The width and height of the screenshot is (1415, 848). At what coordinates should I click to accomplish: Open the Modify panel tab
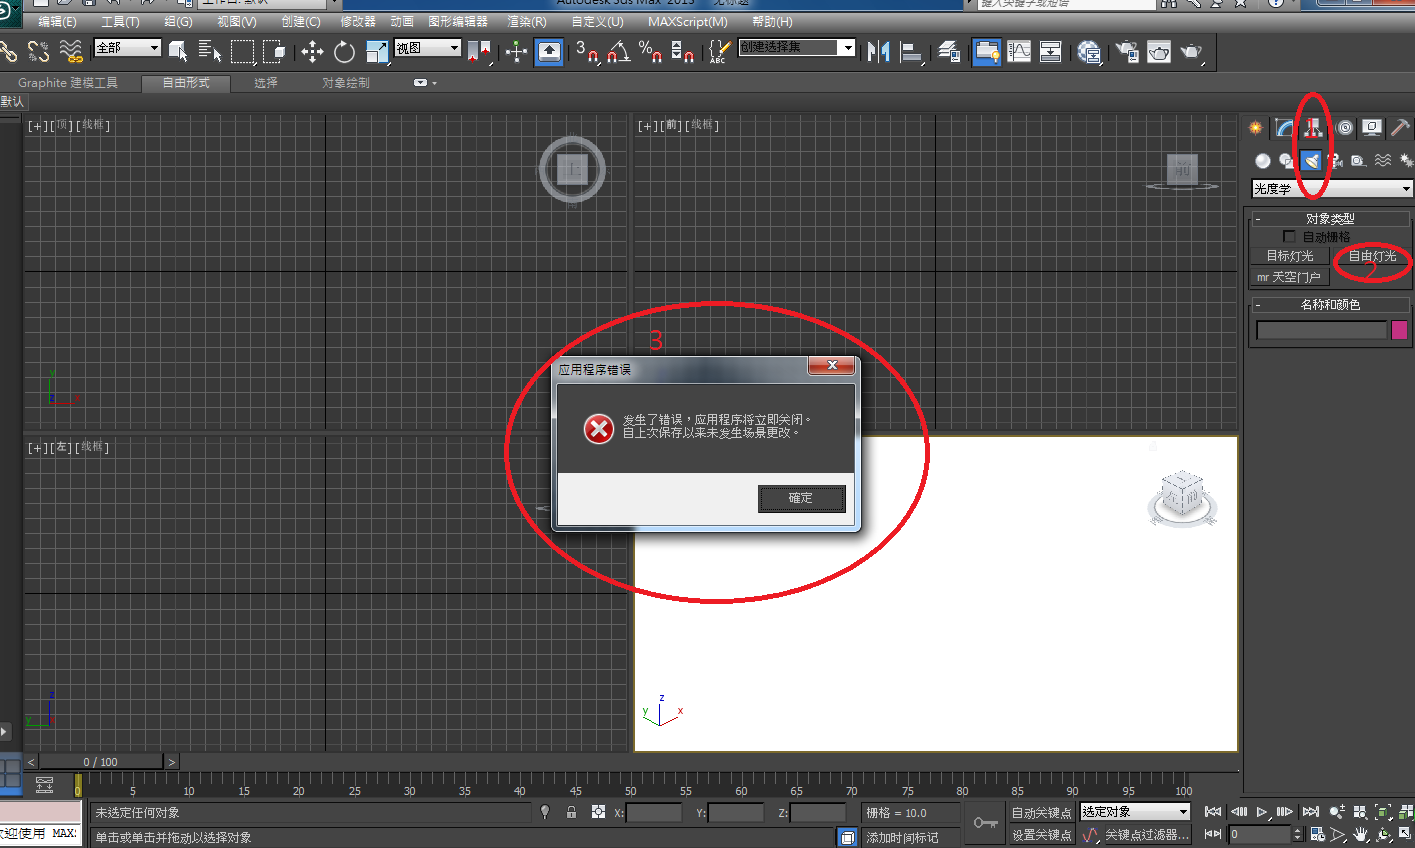1284,128
